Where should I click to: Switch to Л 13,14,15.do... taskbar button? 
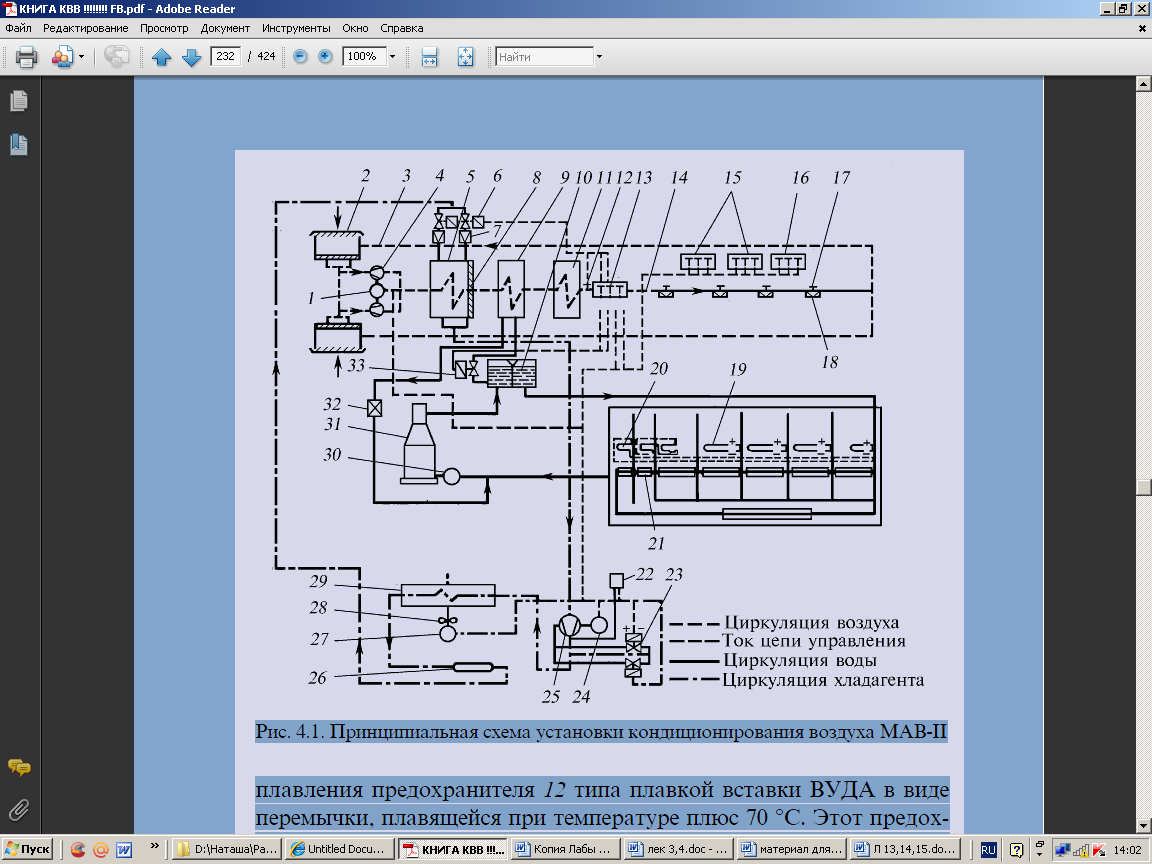pyautogui.click(x=904, y=849)
